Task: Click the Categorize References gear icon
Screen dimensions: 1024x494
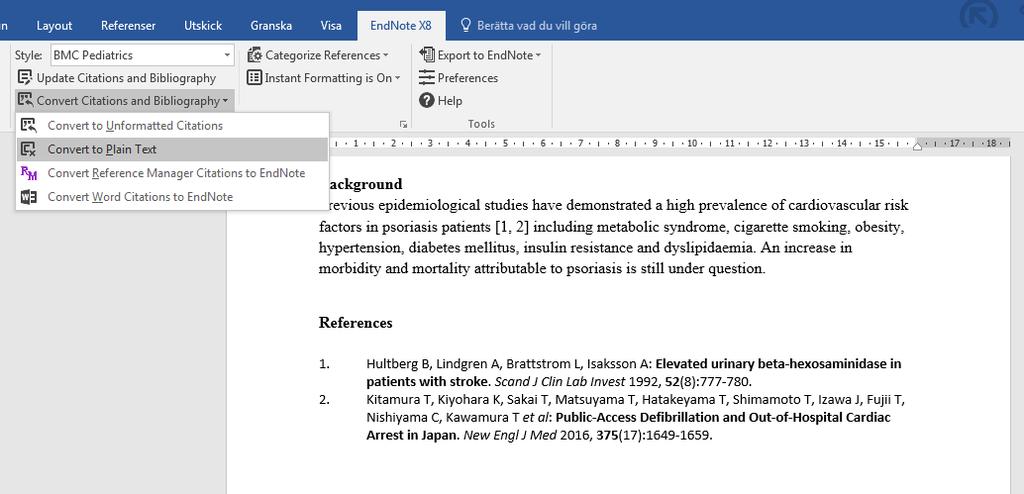Action: pyautogui.click(x=254, y=56)
